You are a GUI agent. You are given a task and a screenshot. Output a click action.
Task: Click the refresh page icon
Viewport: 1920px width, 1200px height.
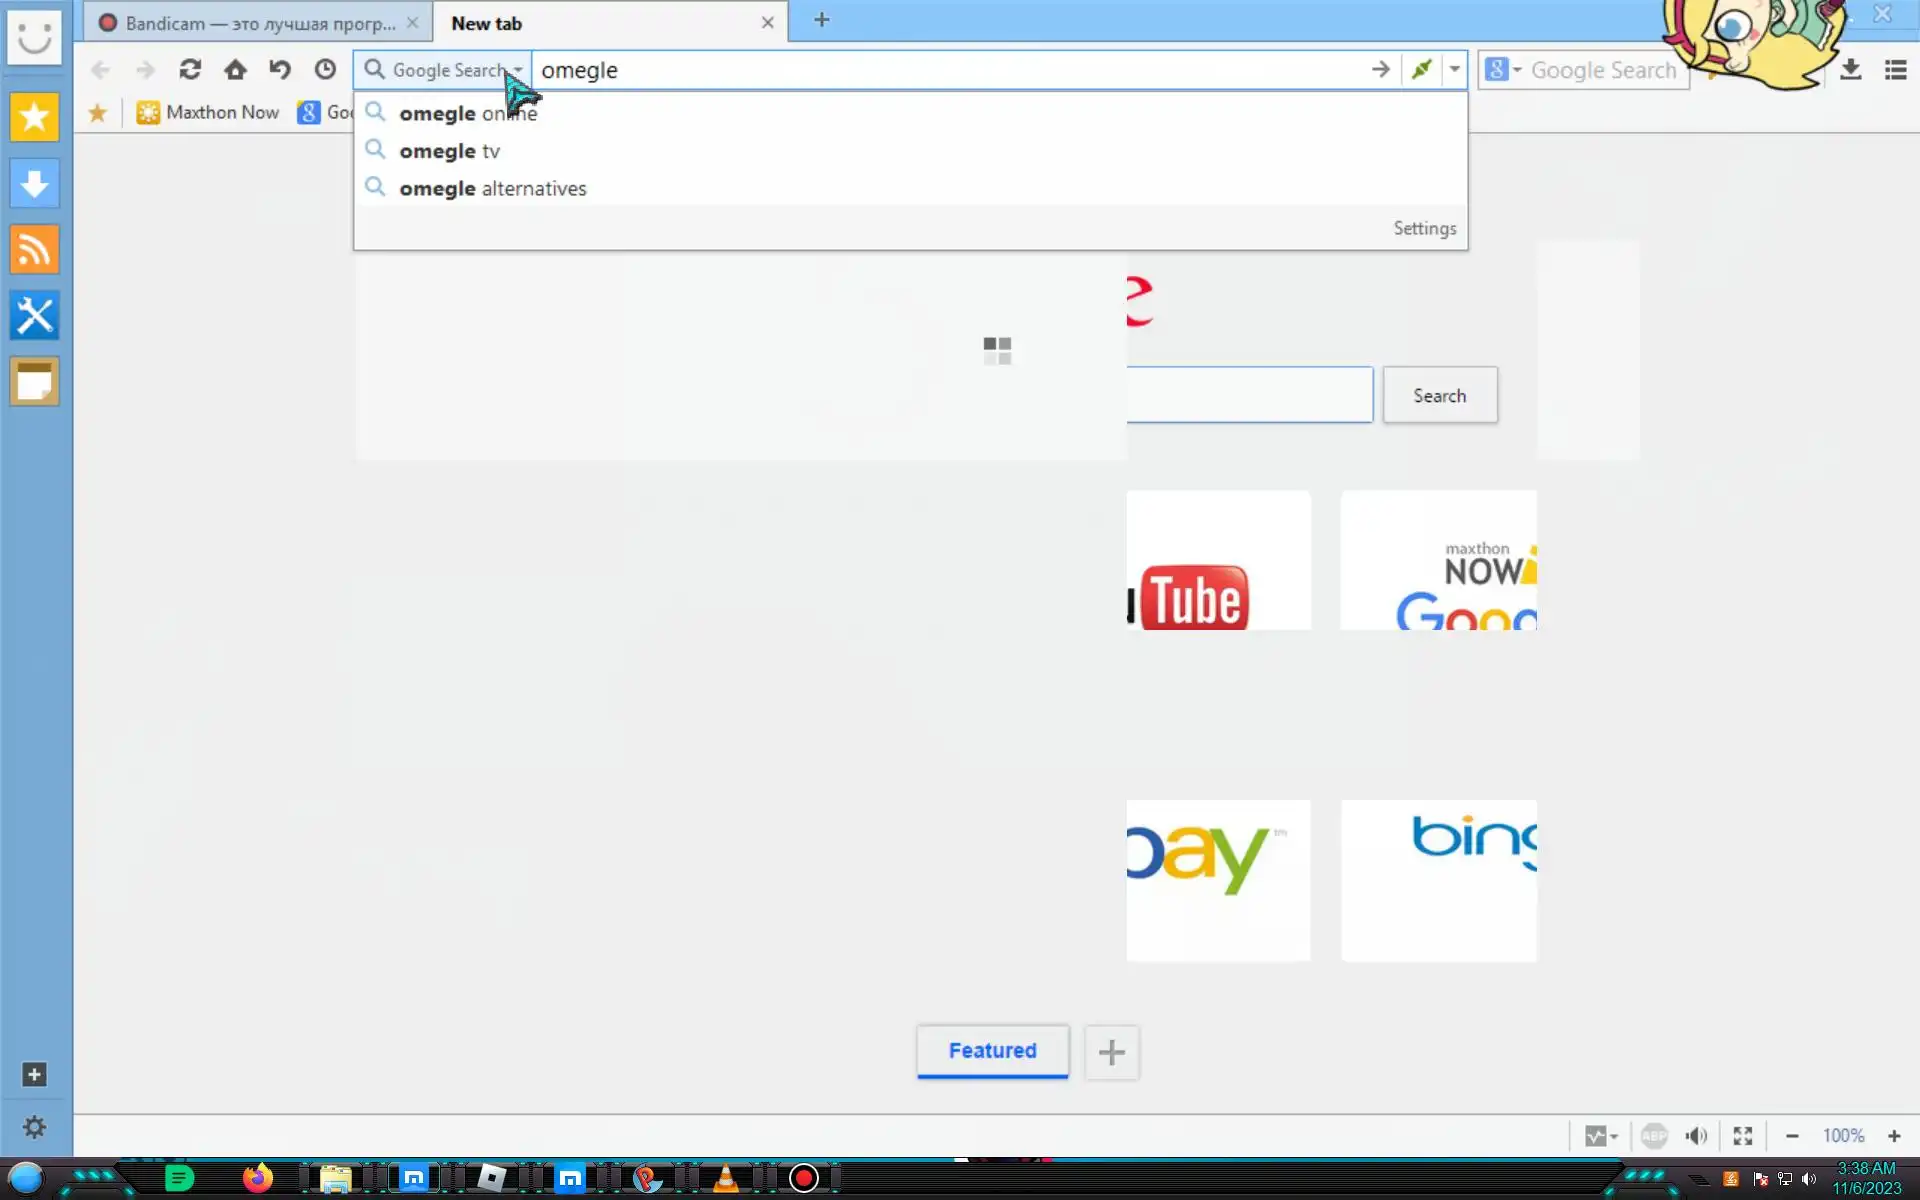pos(190,70)
